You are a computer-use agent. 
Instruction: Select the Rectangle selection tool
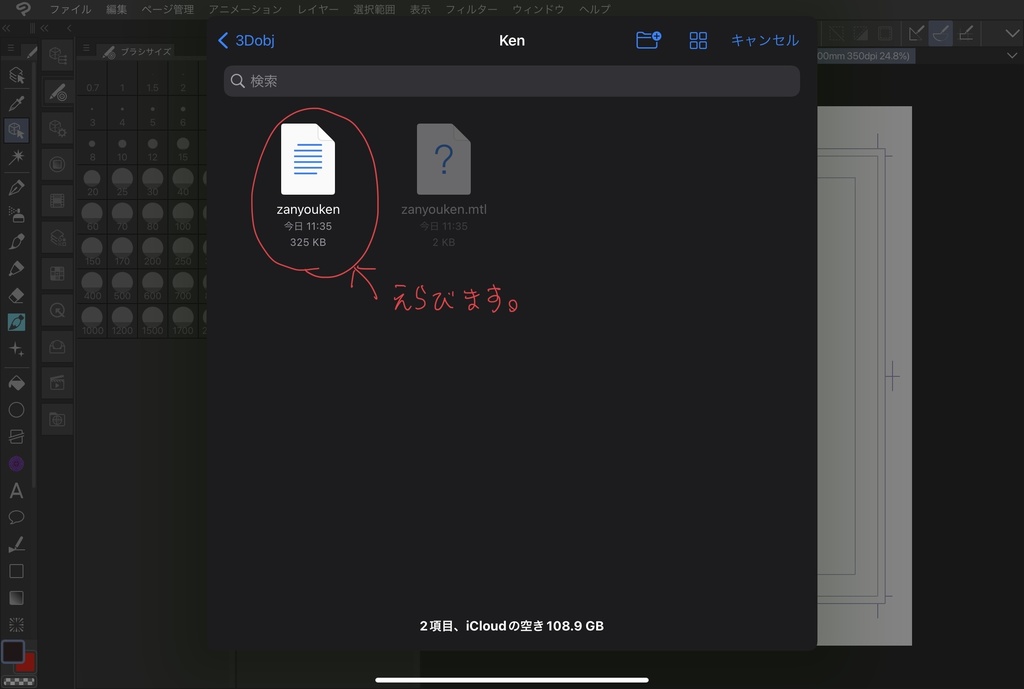16,571
